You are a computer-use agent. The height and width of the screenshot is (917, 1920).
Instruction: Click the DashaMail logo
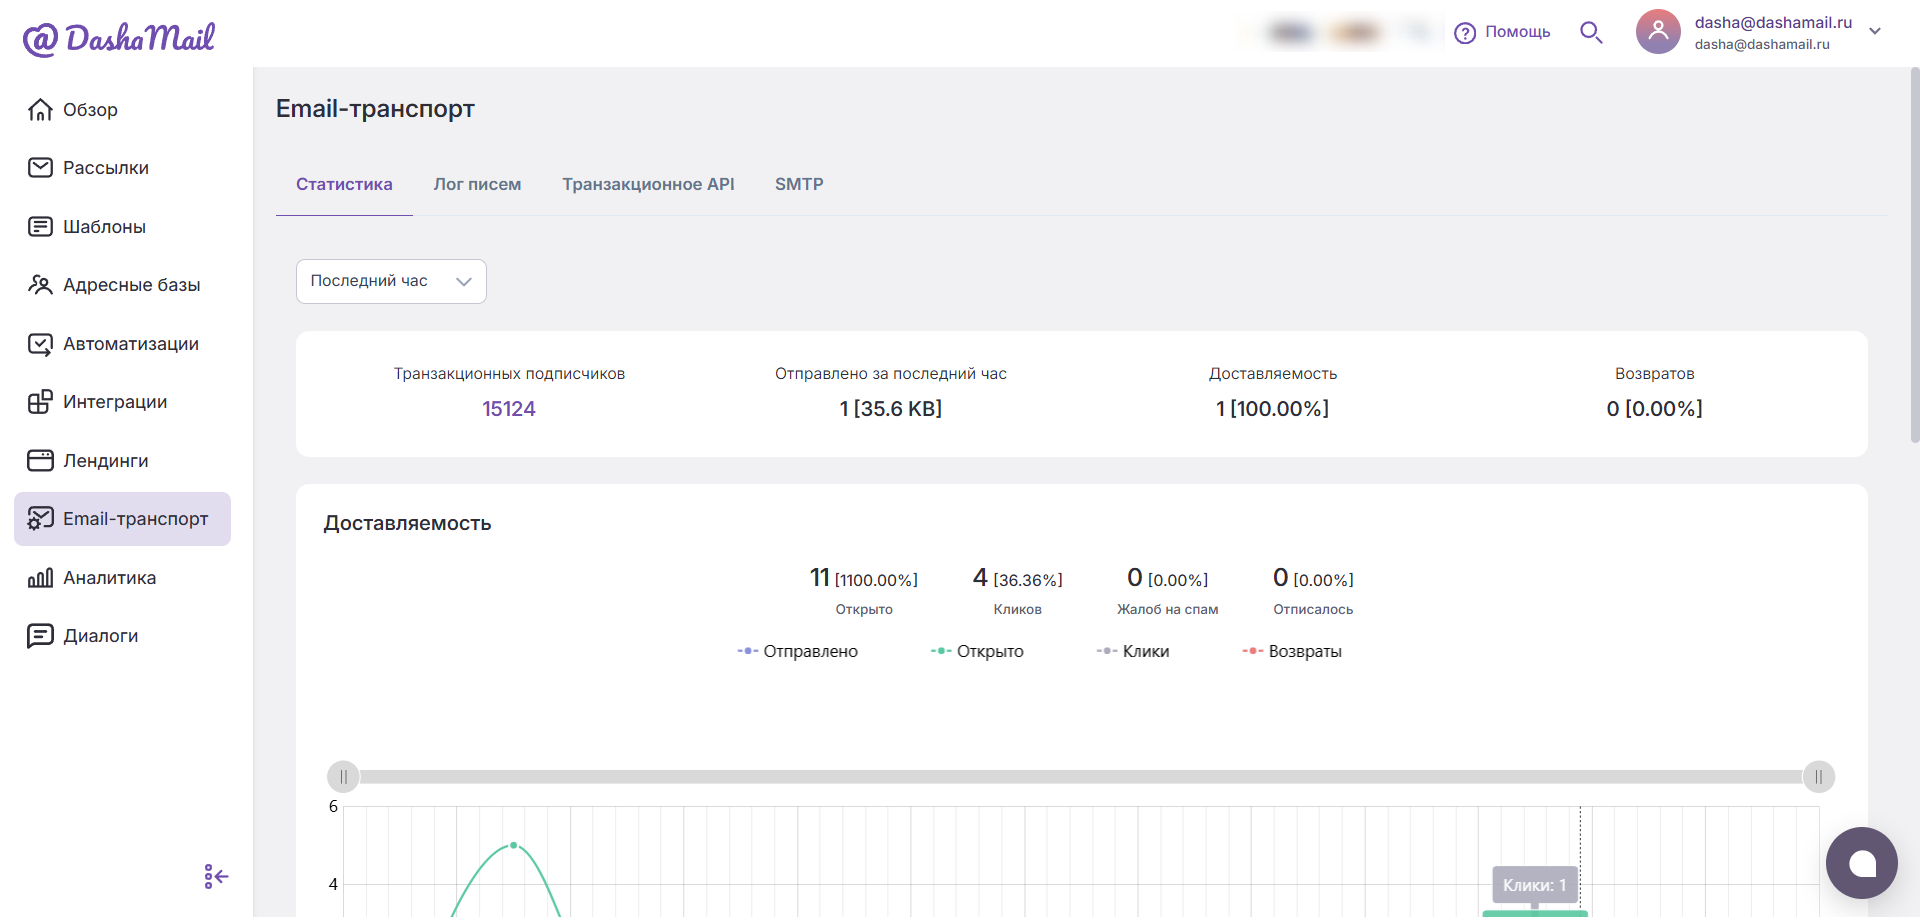[119, 39]
